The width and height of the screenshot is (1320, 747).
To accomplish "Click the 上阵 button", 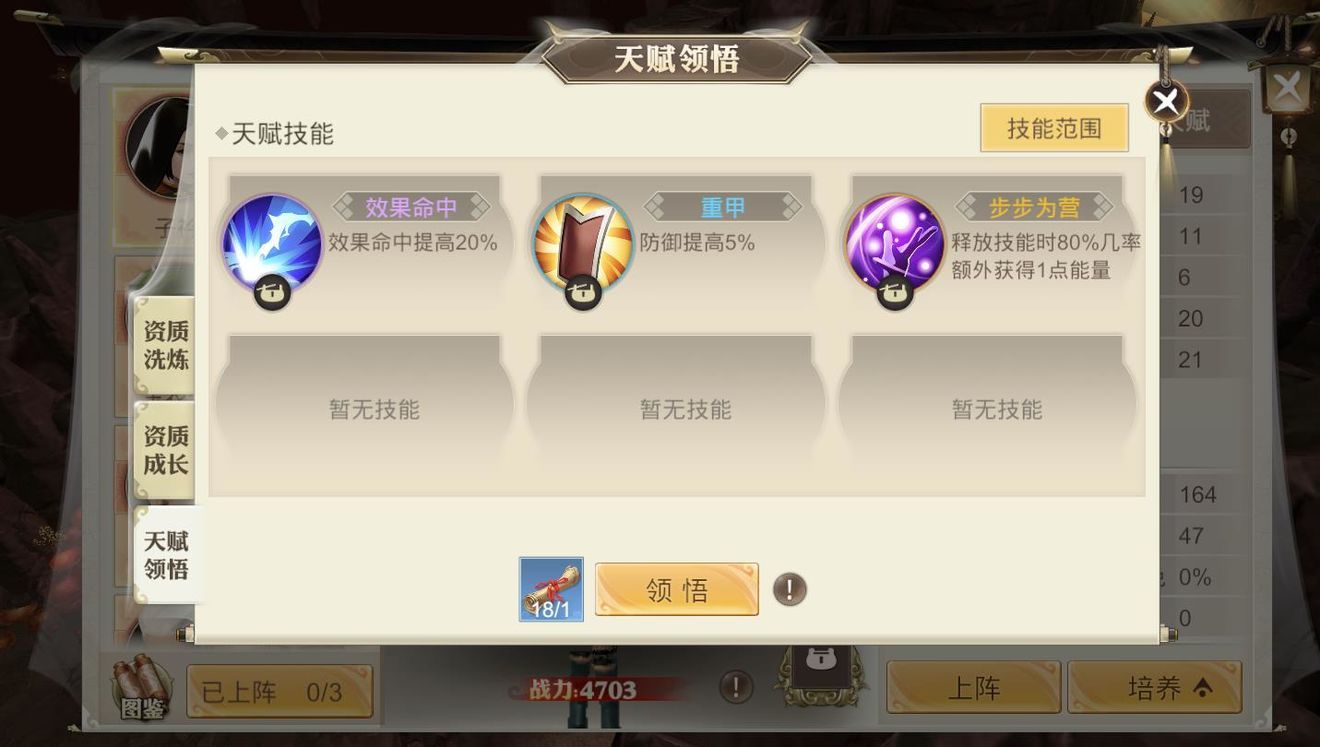I will point(973,688).
